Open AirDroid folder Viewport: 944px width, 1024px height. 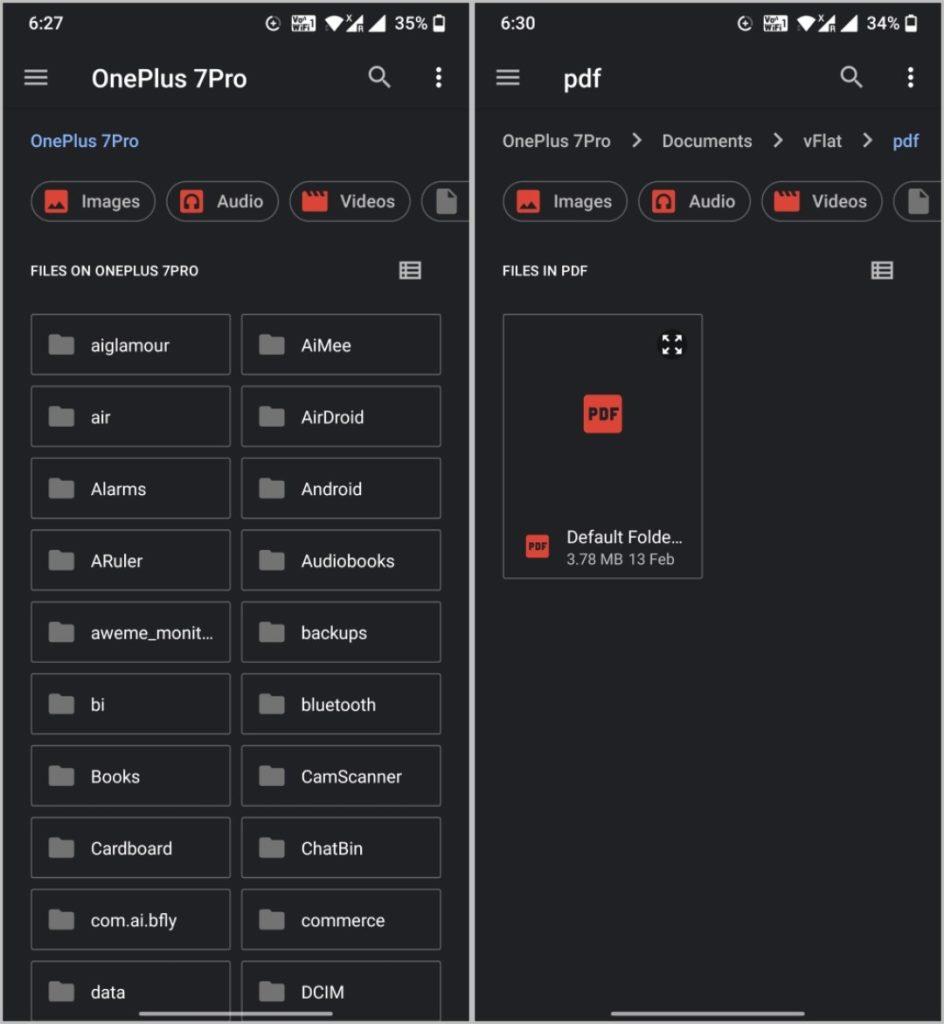click(341, 417)
